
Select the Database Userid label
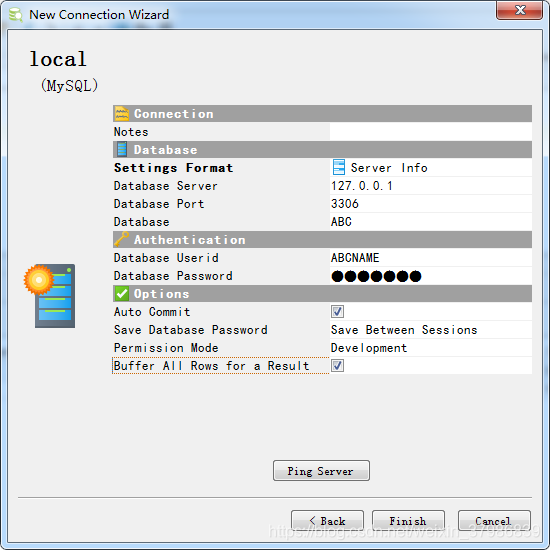166,257
